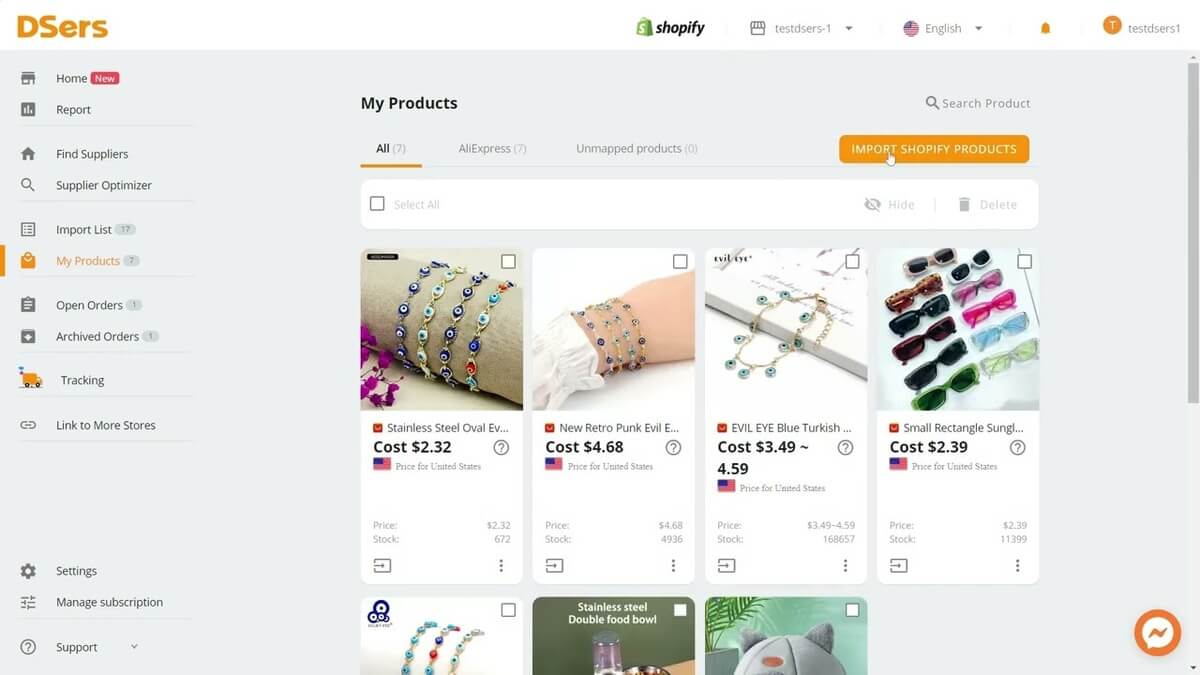1200x675 pixels.
Task: Open three-dot menu on sunglasses product card
Action: [x=1017, y=565]
